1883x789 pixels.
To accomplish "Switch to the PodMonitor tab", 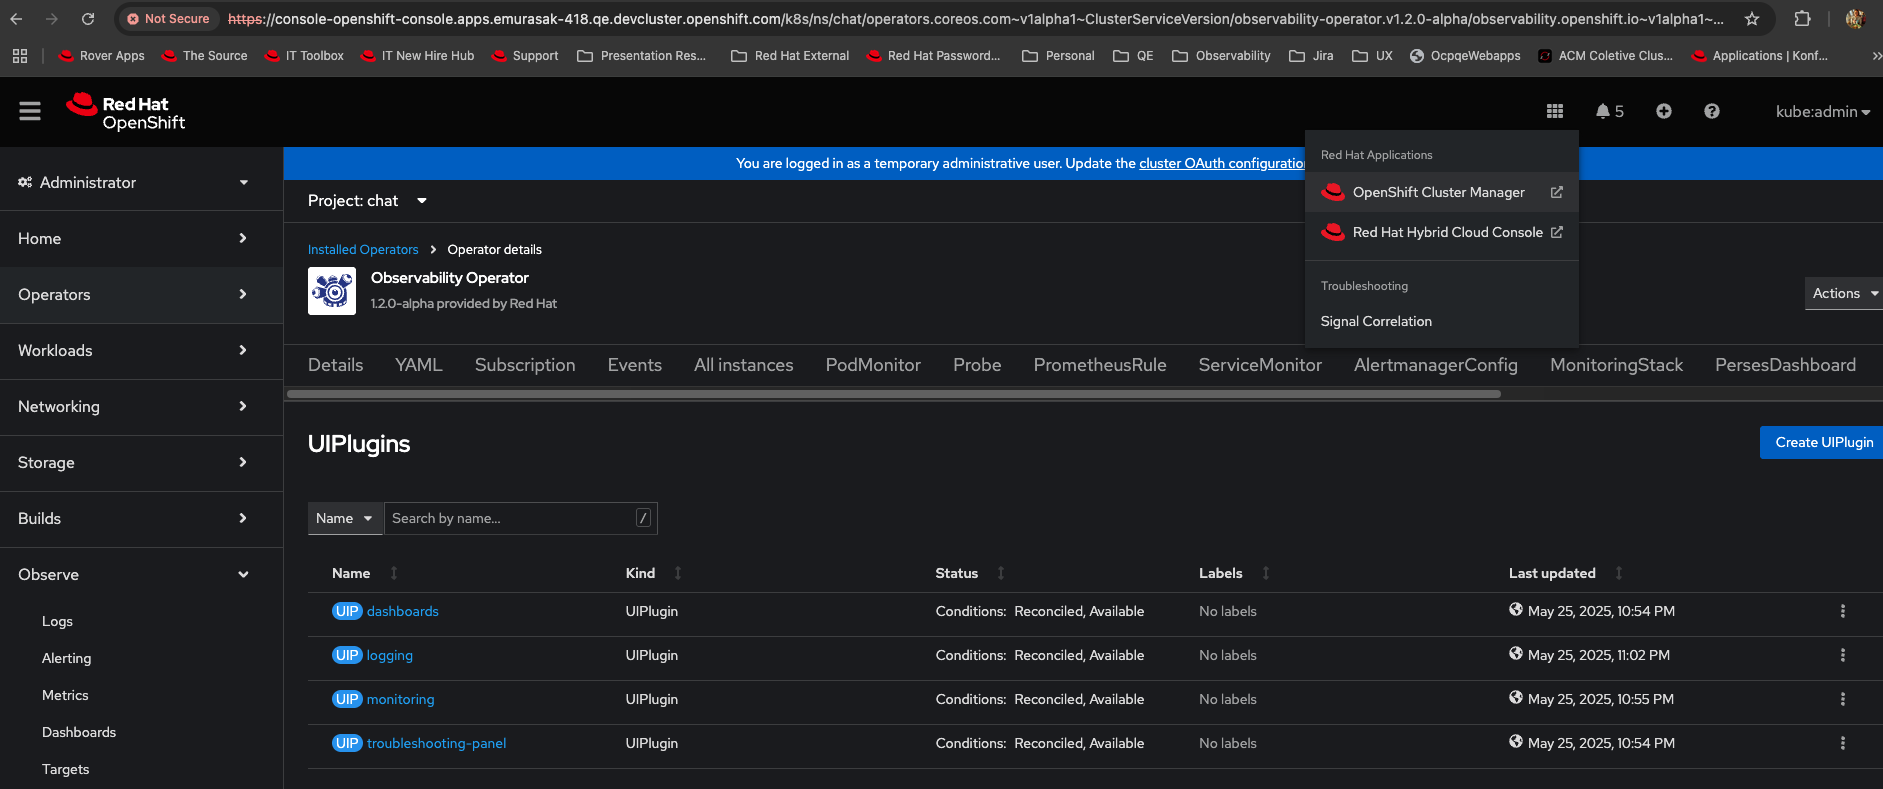I will [x=873, y=365].
